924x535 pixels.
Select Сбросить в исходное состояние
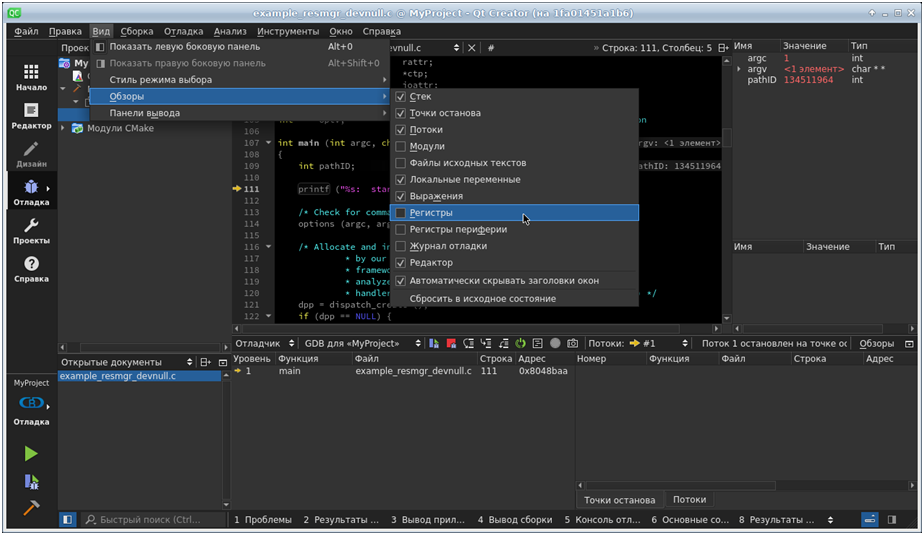pos(482,299)
